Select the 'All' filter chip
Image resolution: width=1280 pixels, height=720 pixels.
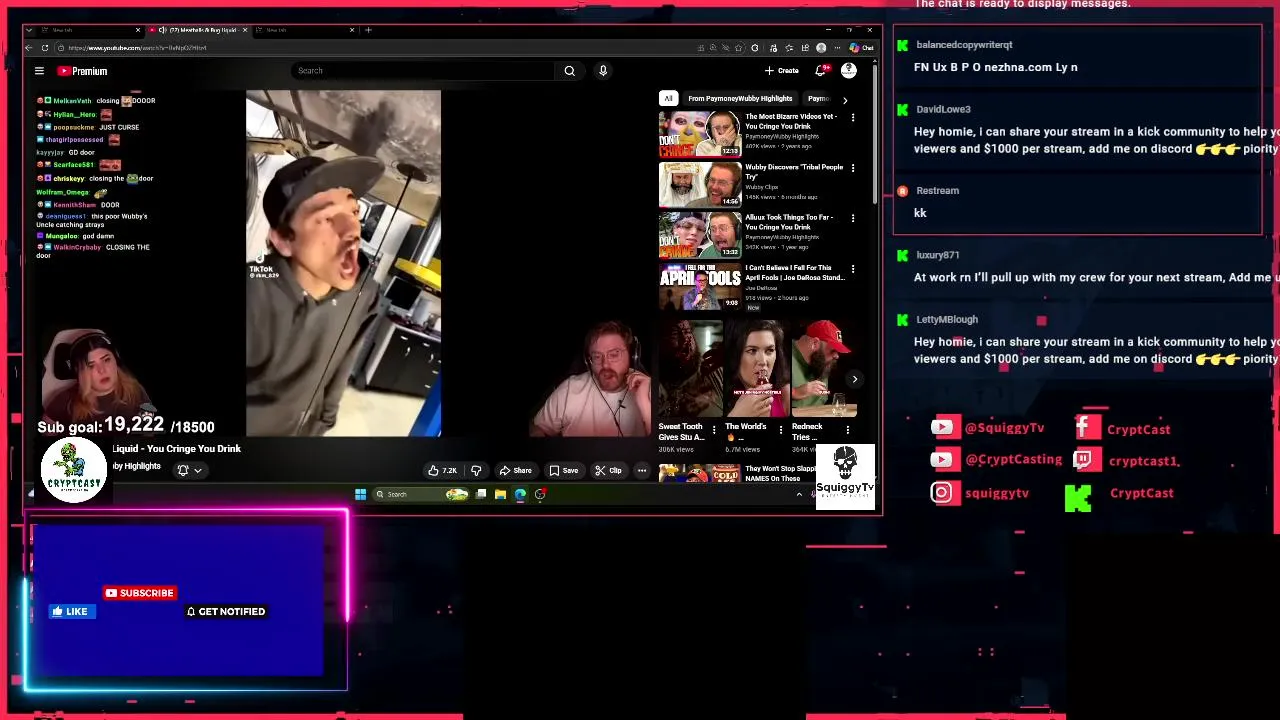click(x=668, y=99)
